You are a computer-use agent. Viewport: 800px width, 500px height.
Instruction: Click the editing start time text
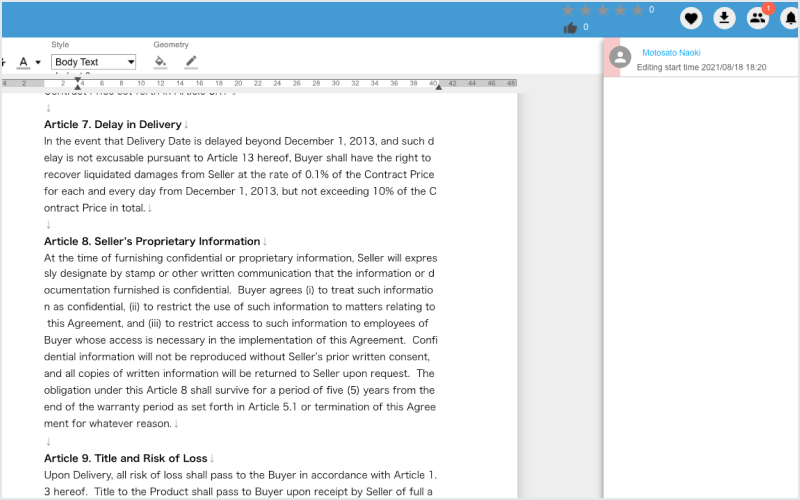tap(702, 67)
